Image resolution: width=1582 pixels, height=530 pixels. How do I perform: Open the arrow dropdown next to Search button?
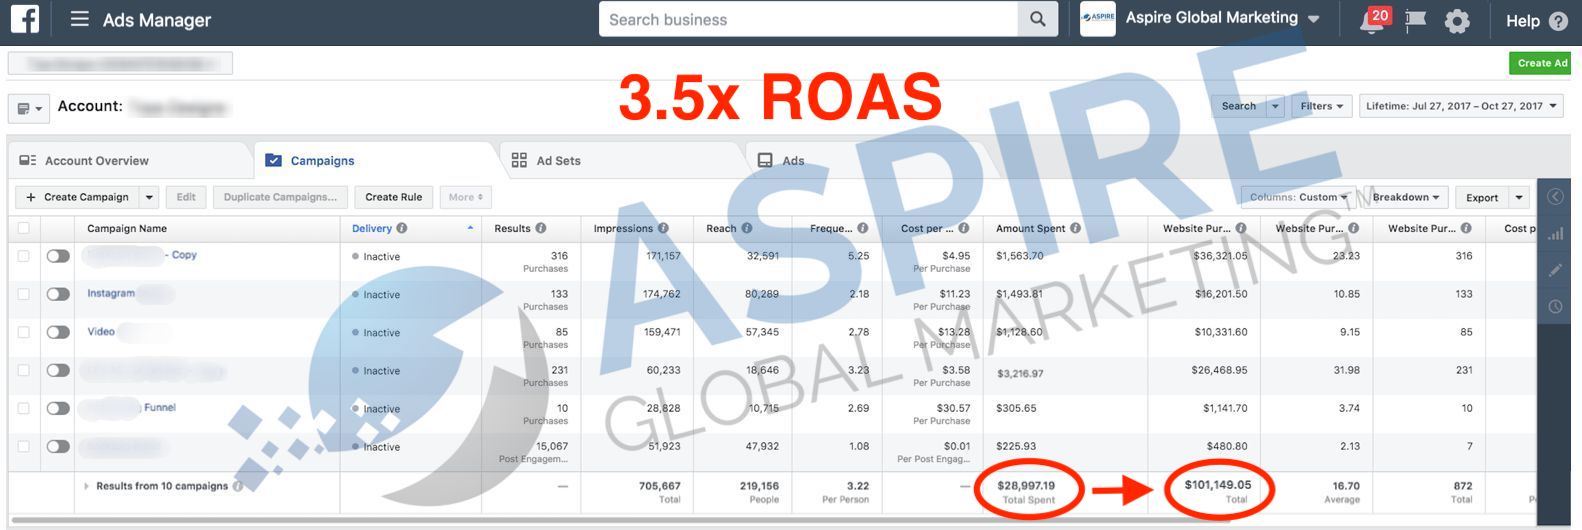pos(1275,106)
